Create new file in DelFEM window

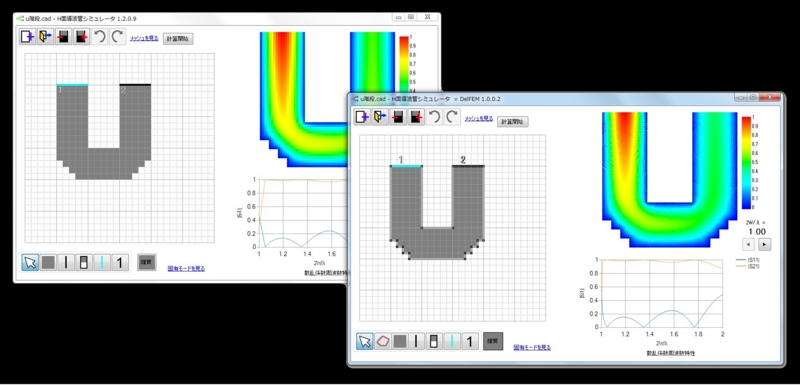tap(363, 117)
